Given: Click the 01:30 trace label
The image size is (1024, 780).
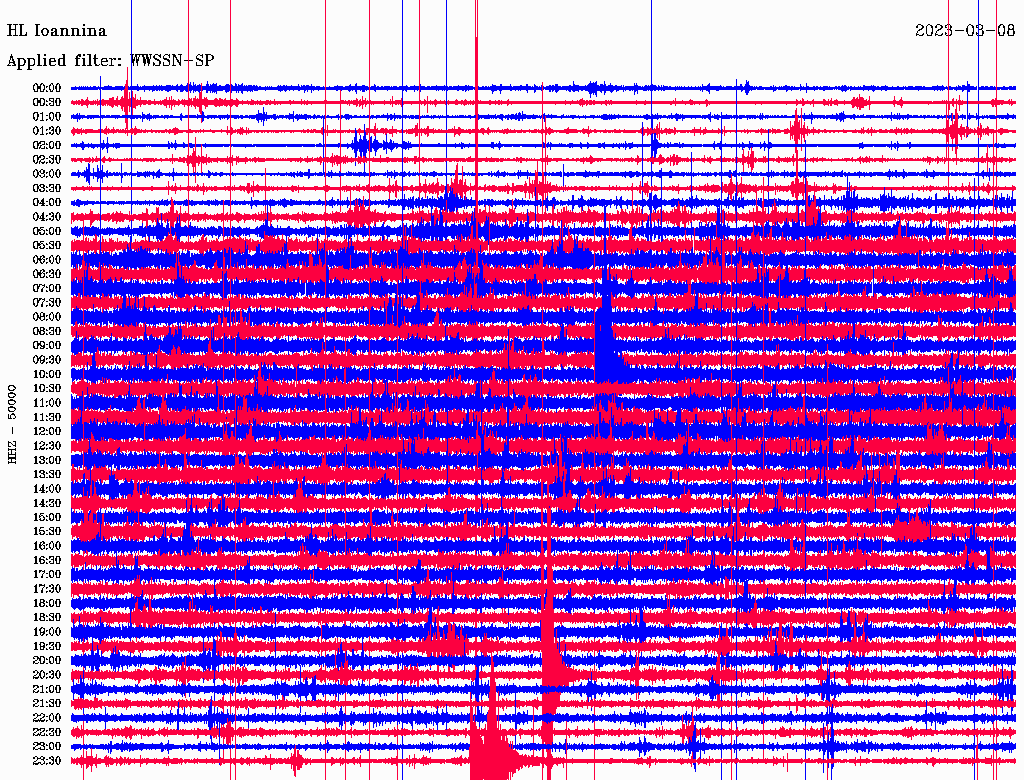Looking at the screenshot, I should (47, 131).
